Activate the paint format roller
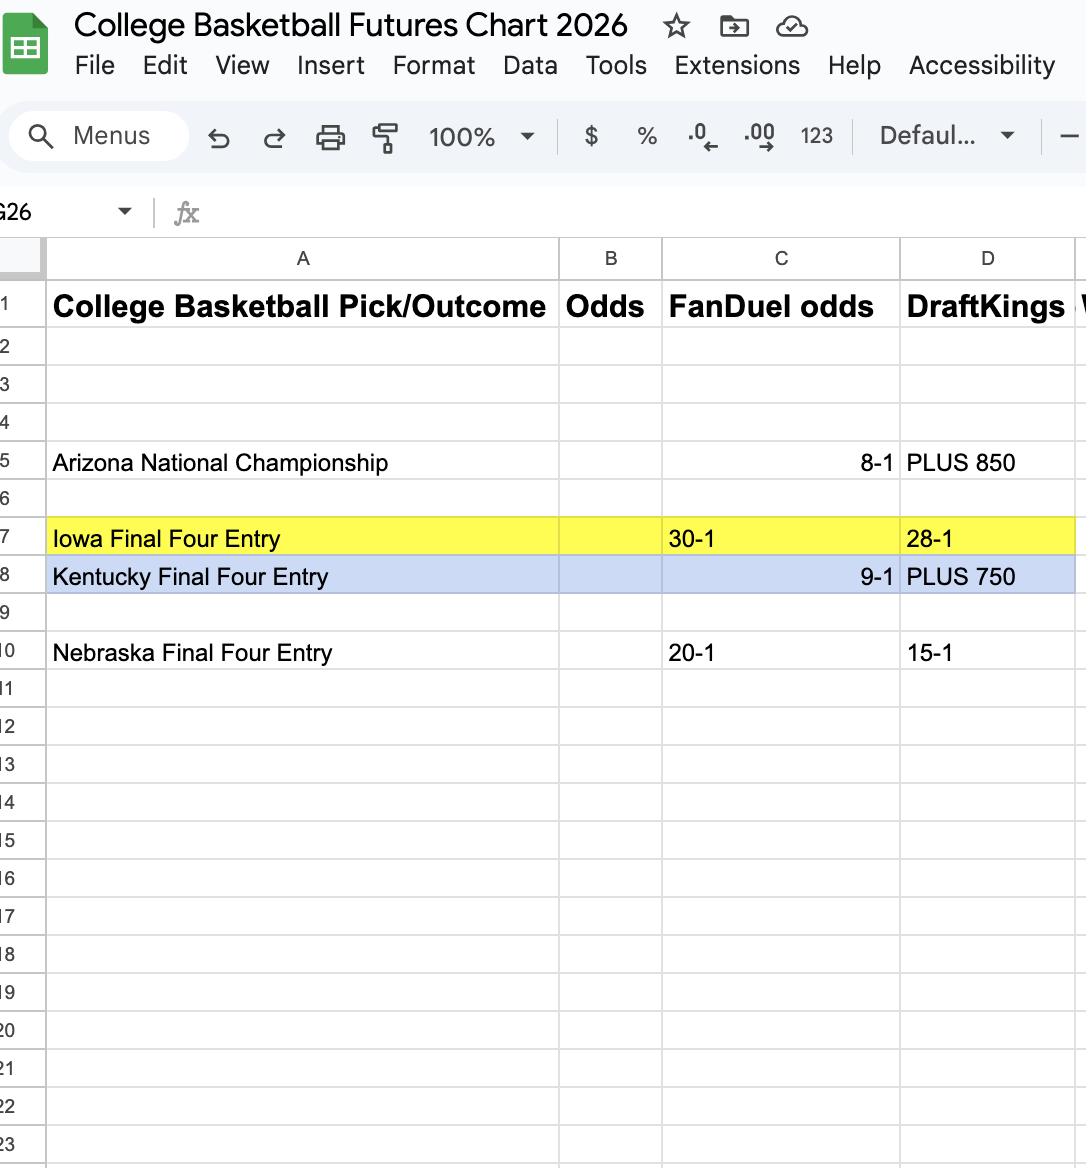The height and width of the screenshot is (1168, 1086). [385, 137]
